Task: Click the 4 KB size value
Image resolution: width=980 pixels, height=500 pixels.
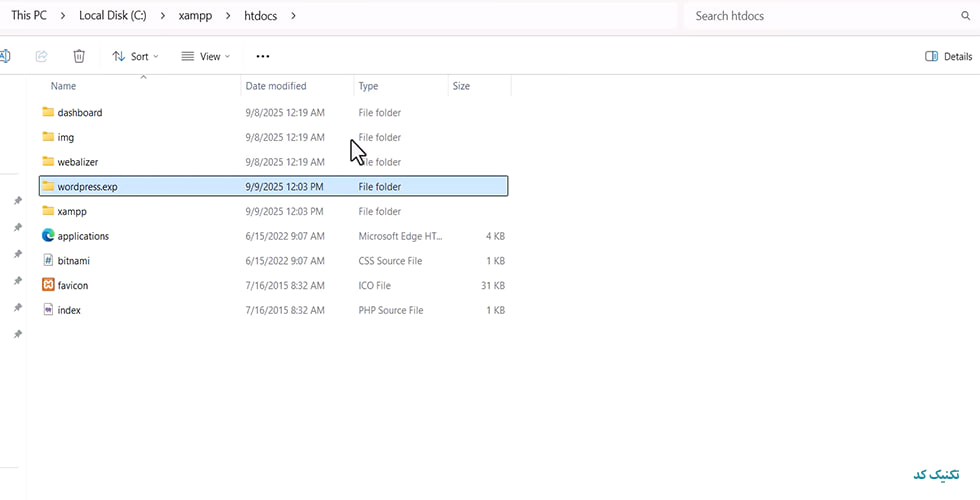Action: (496, 236)
